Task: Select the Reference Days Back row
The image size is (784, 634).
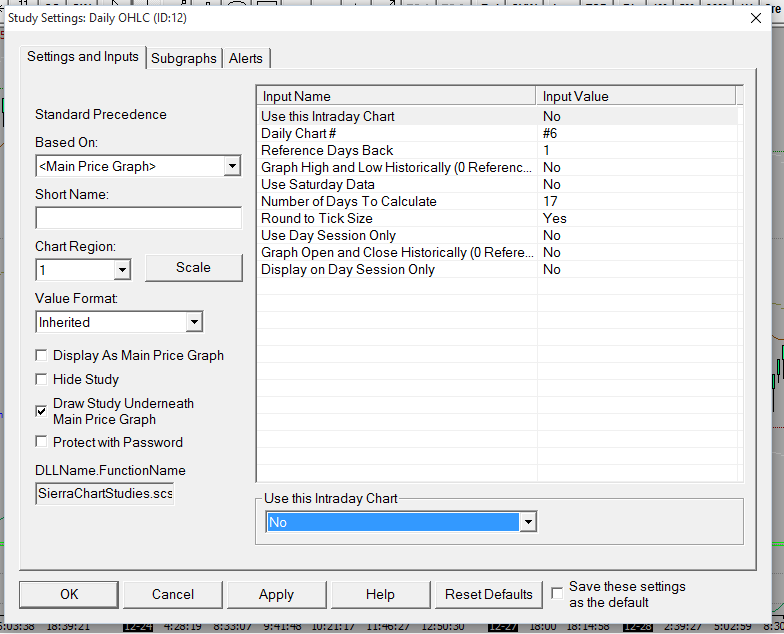Action: pyautogui.click(x=498, y=150)
